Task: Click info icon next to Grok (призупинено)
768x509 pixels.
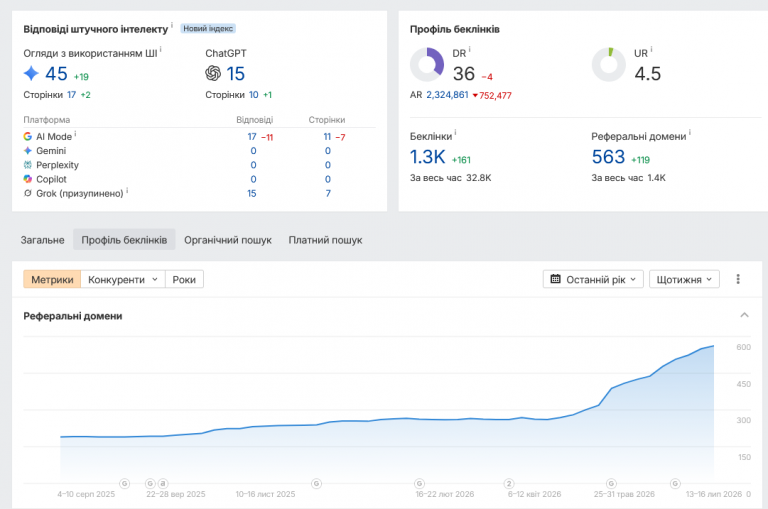Action: click(127, 190)
